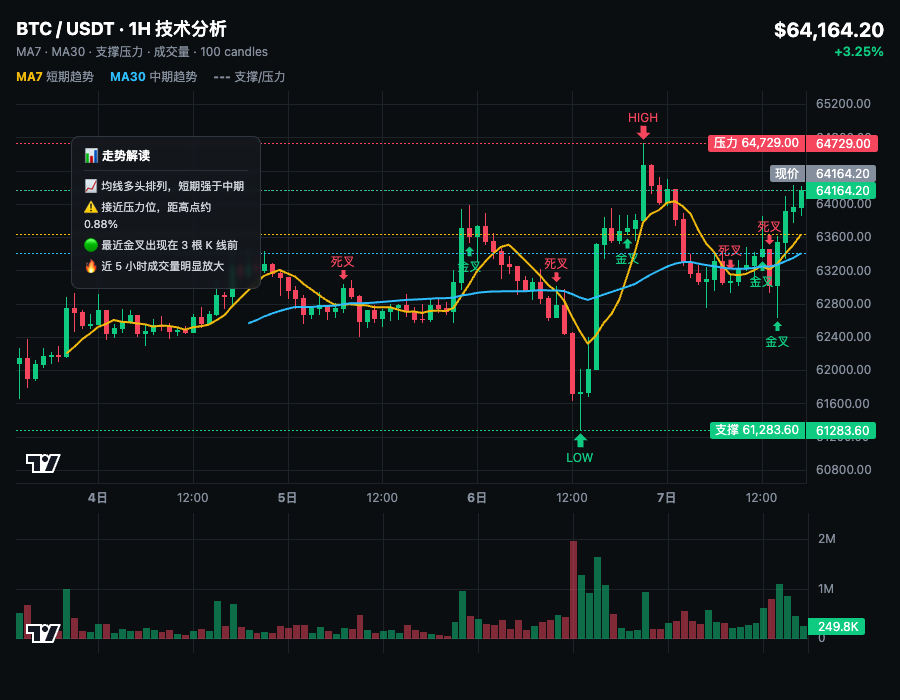Viewport: 900px width, 700px height.
Task: Click the 4日 date label on time axis
Action: pos(98,497)
